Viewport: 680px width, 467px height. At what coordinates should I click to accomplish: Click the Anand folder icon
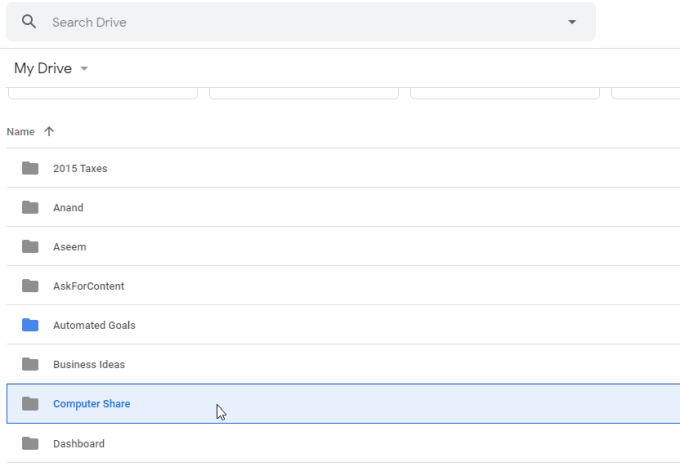click(30, 207)
